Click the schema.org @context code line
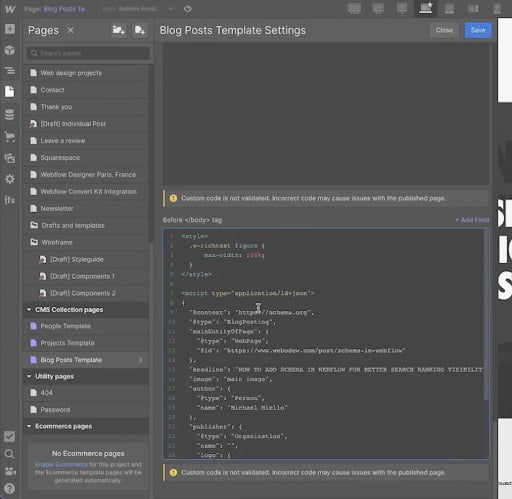The image size is (512, 499). point(252,313)
